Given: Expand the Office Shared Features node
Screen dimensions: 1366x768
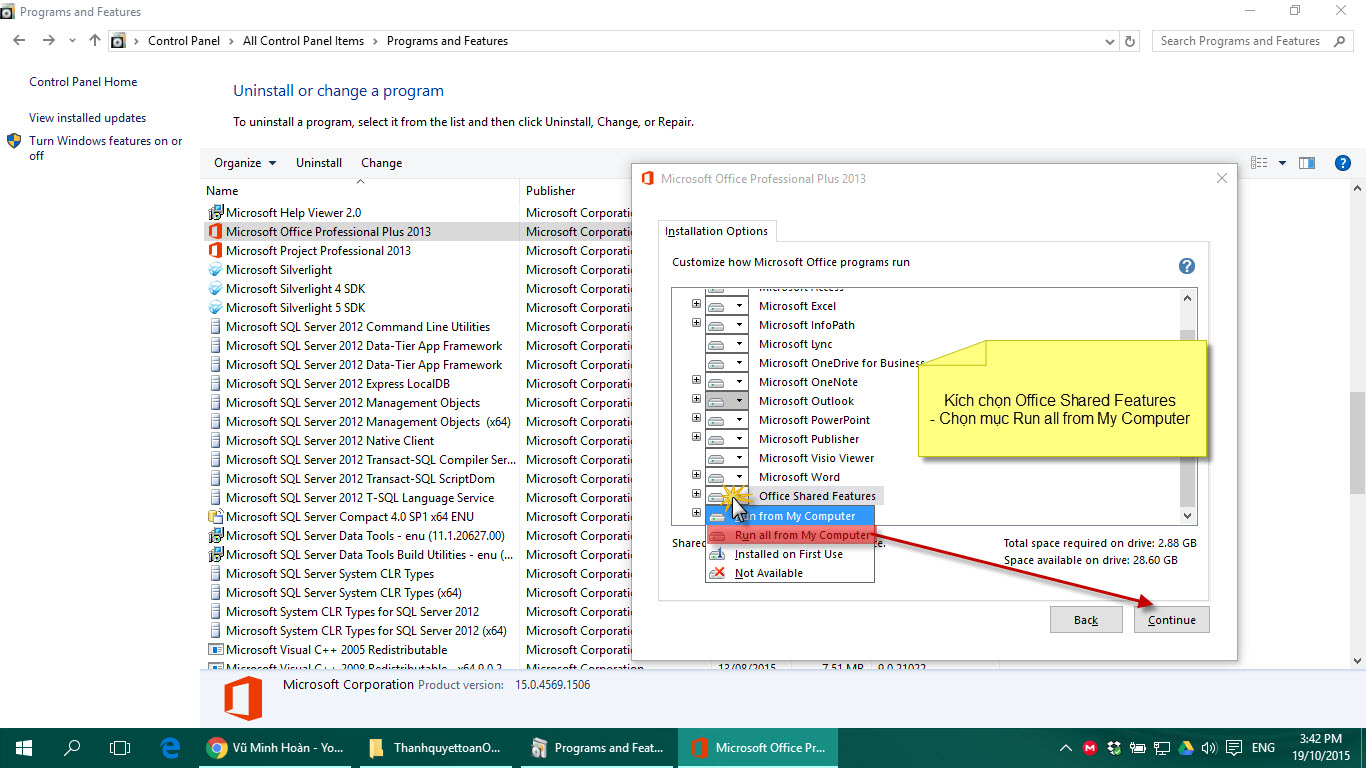Looking at the screenshot, I should (x=696, y=495).
